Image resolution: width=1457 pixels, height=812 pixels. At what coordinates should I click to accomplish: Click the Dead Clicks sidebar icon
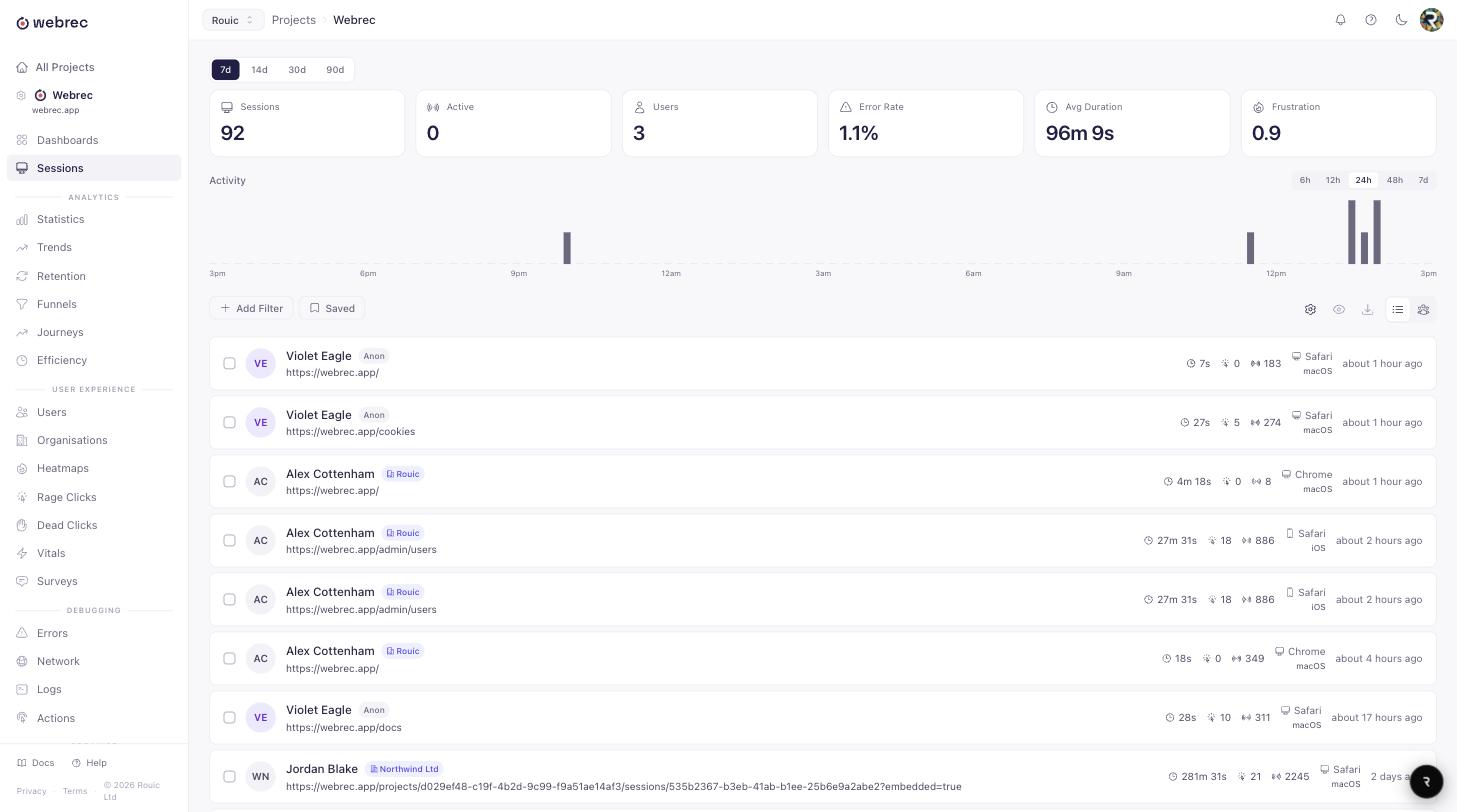[x=22, y=525]
